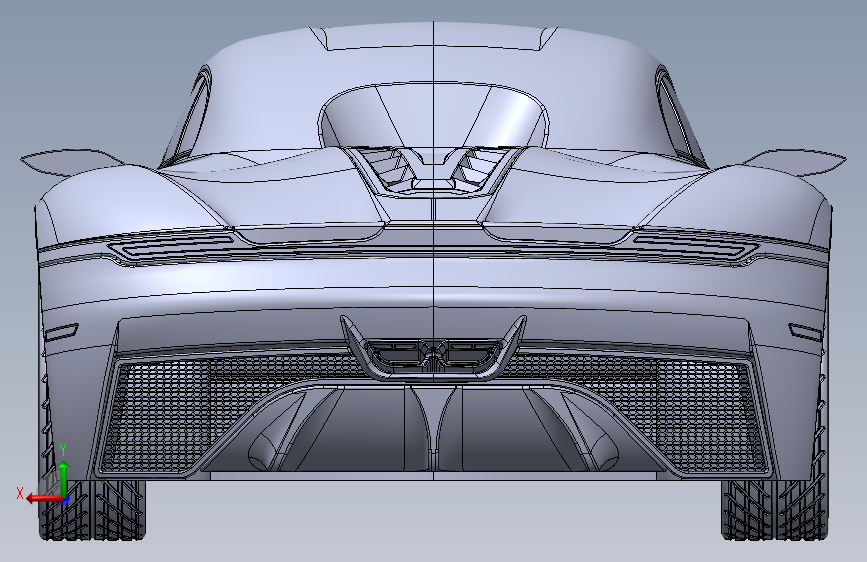
Task: Select the right side mirror on the model
Action: (795, 162)
